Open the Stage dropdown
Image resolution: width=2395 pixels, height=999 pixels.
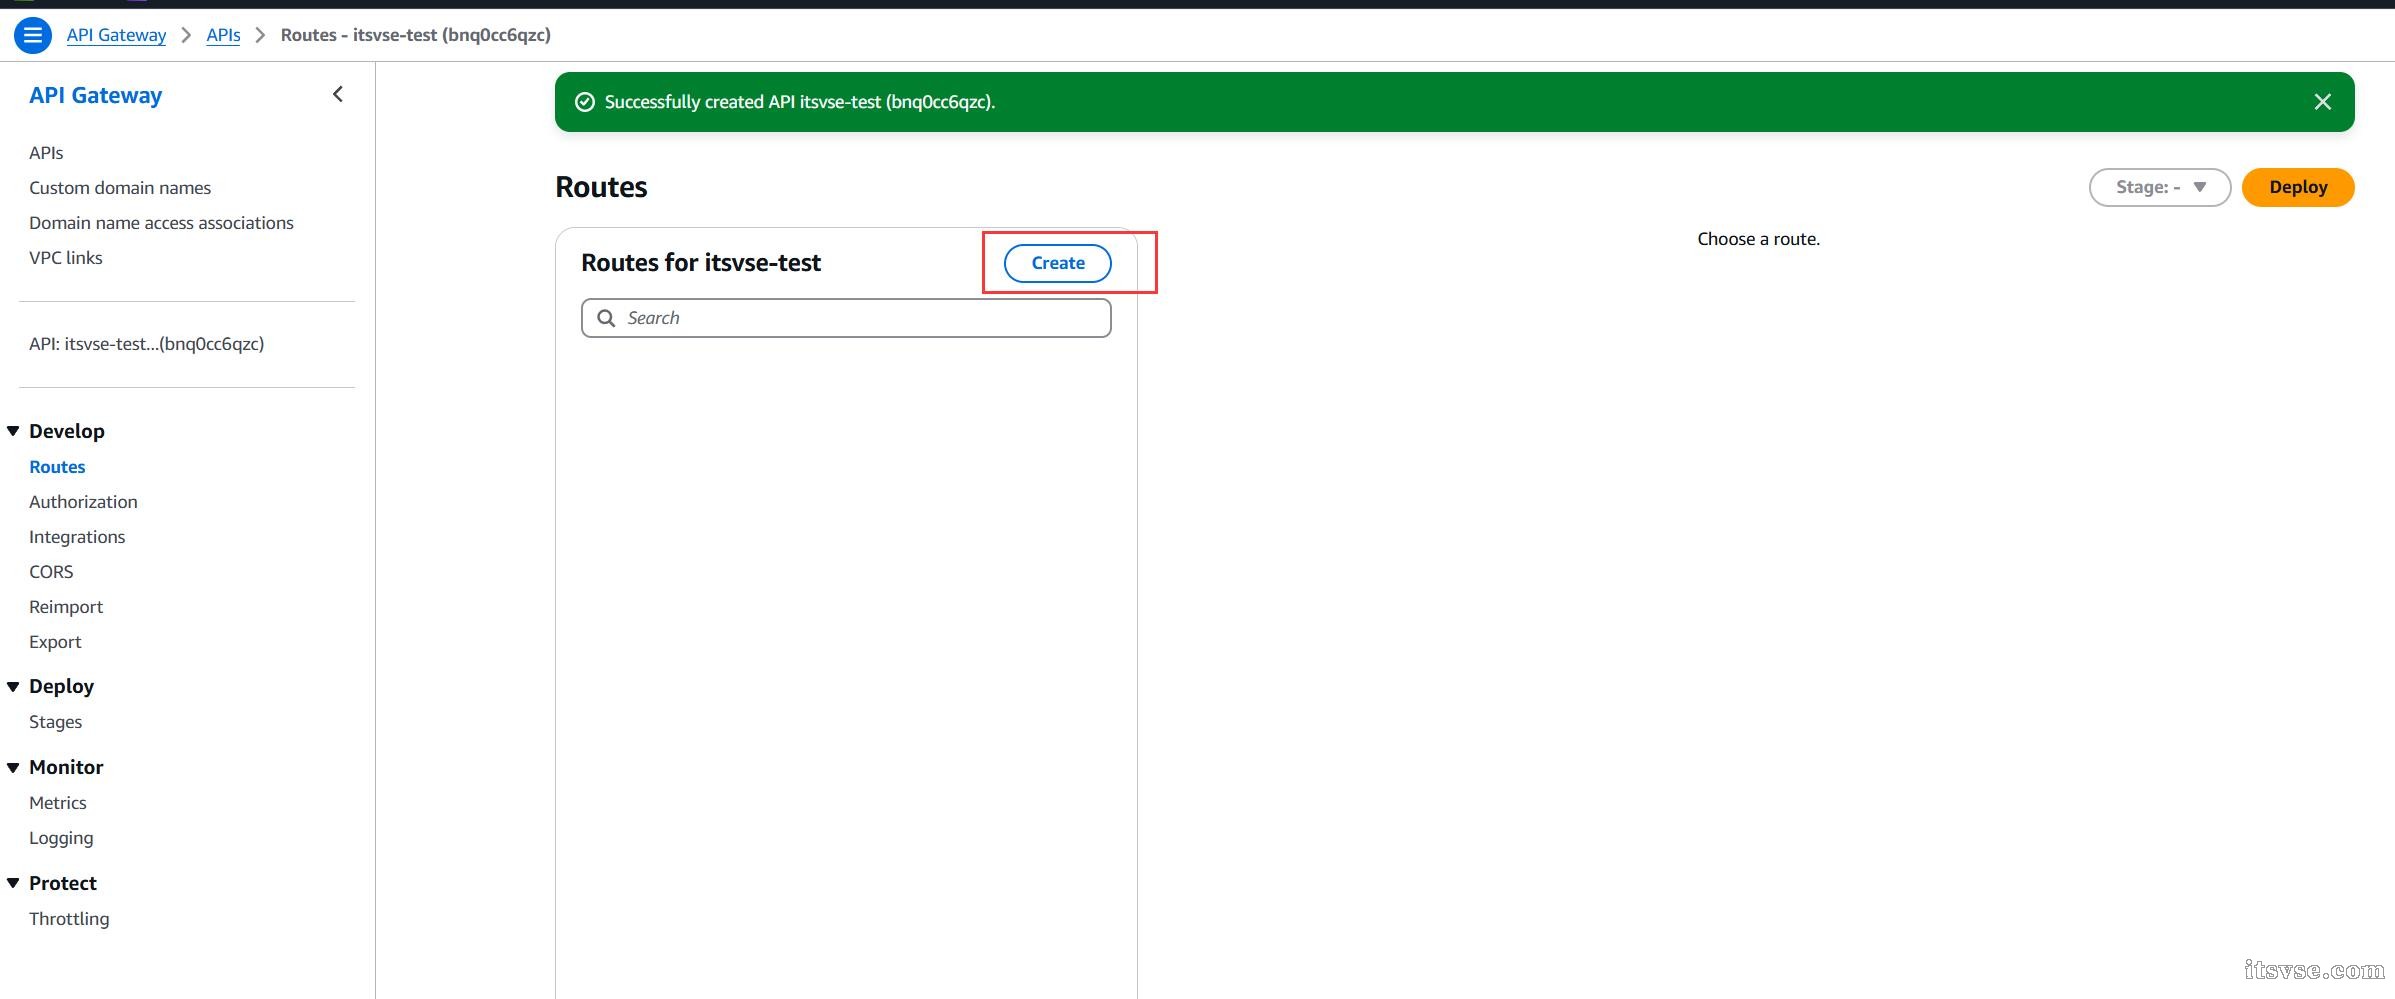click(2159, 187)
